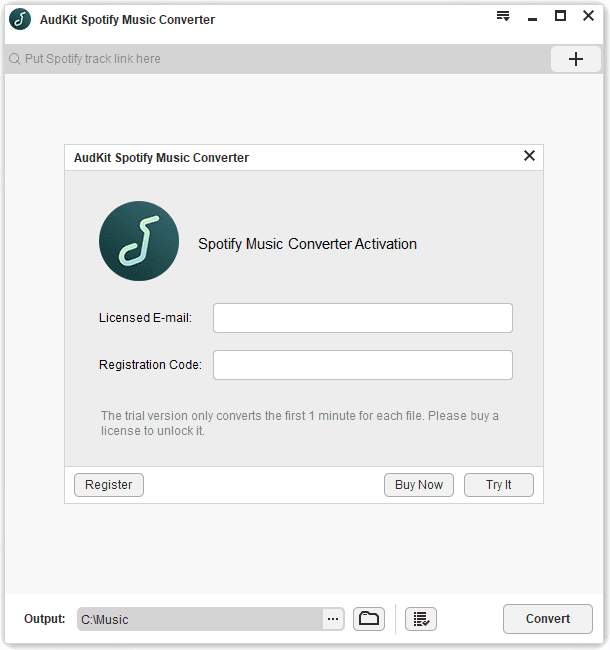Click the AudKit logo in title bar
610x650 pixels.
tap(20, 19)
